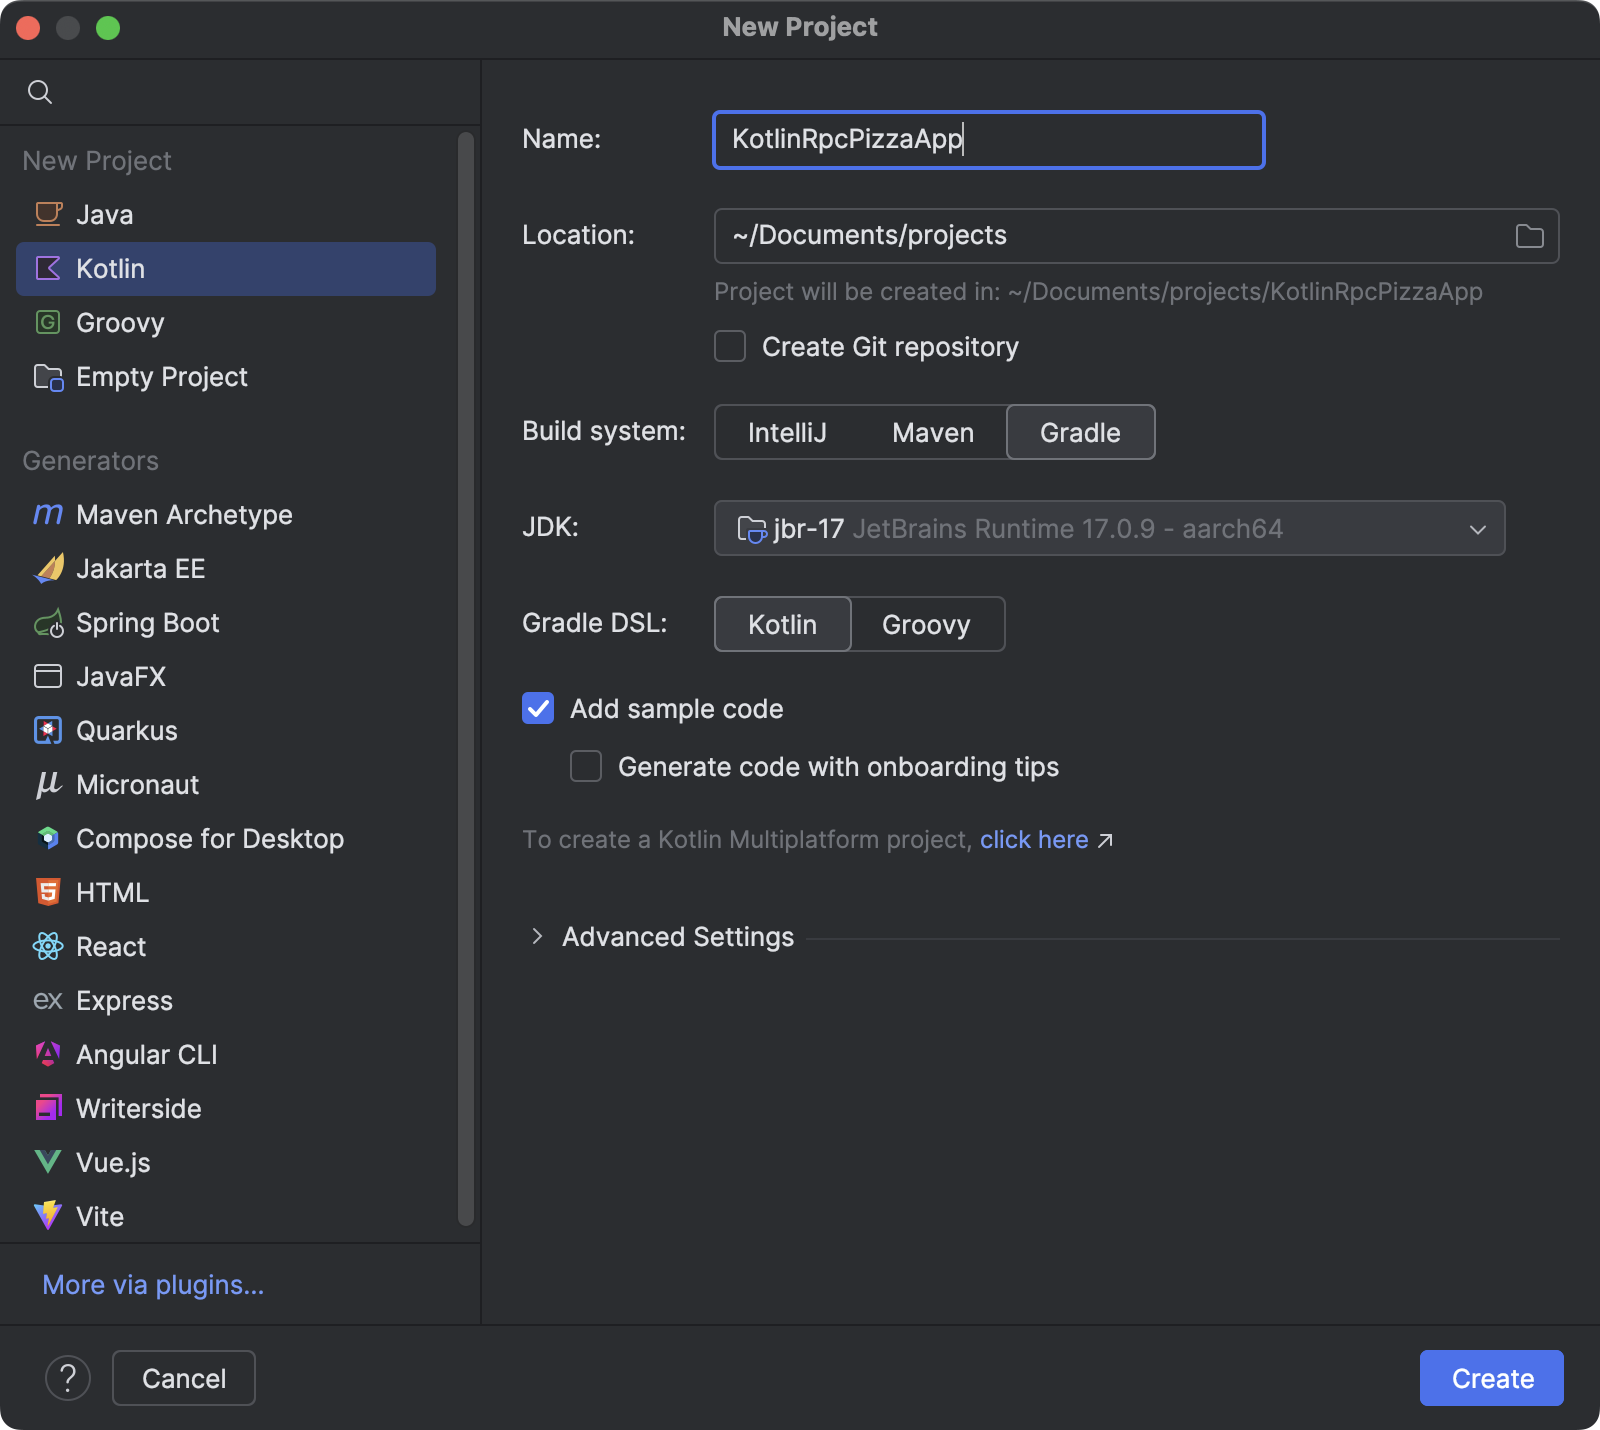Open the Location folder browser
The width and height of the screenshot is (1600, 1430).
[x=1528, y=235]
